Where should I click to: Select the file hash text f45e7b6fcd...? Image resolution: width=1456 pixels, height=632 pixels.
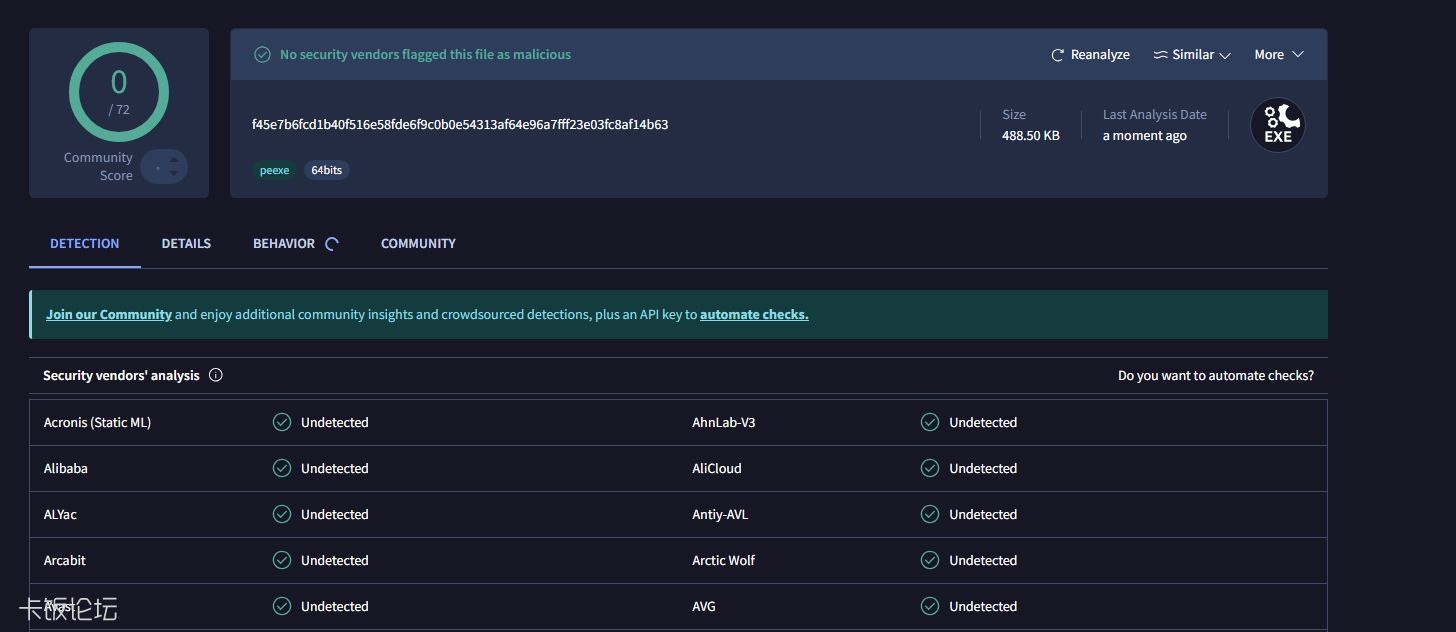[x=460, y=124]
